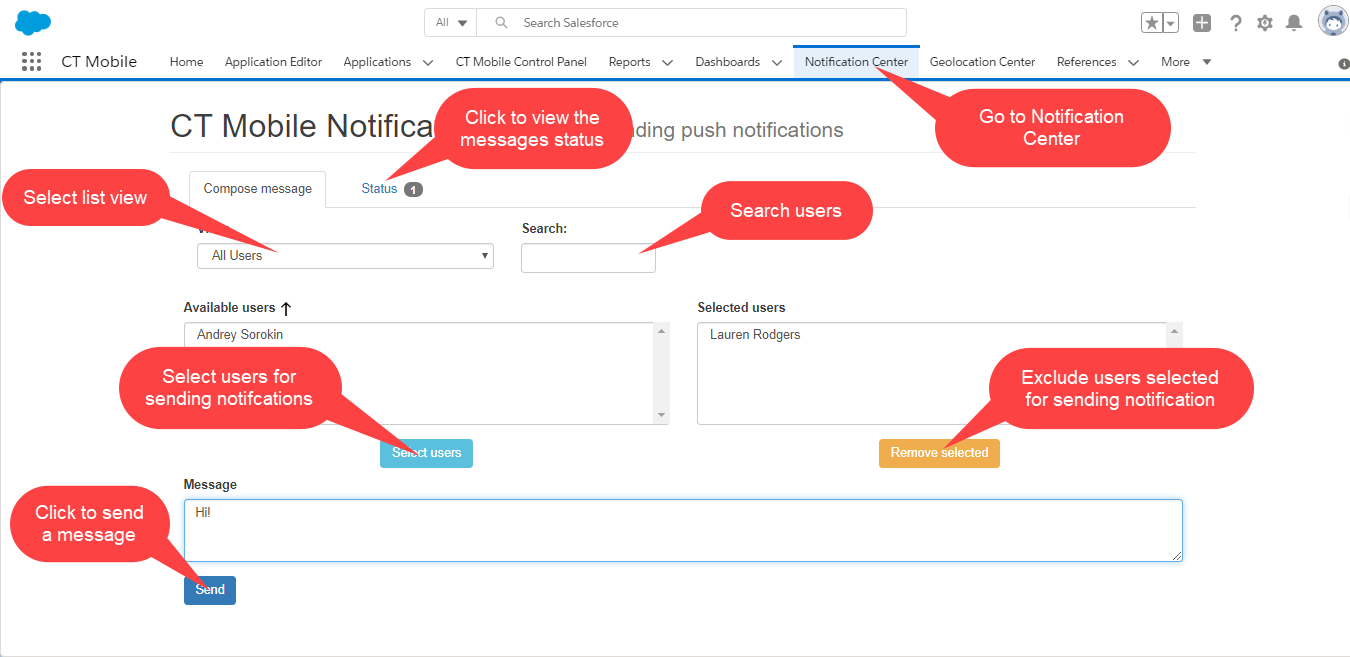This screenshot has width=1350, height=657.
Task: Open the Help question mark icon
Action: 1236,23
